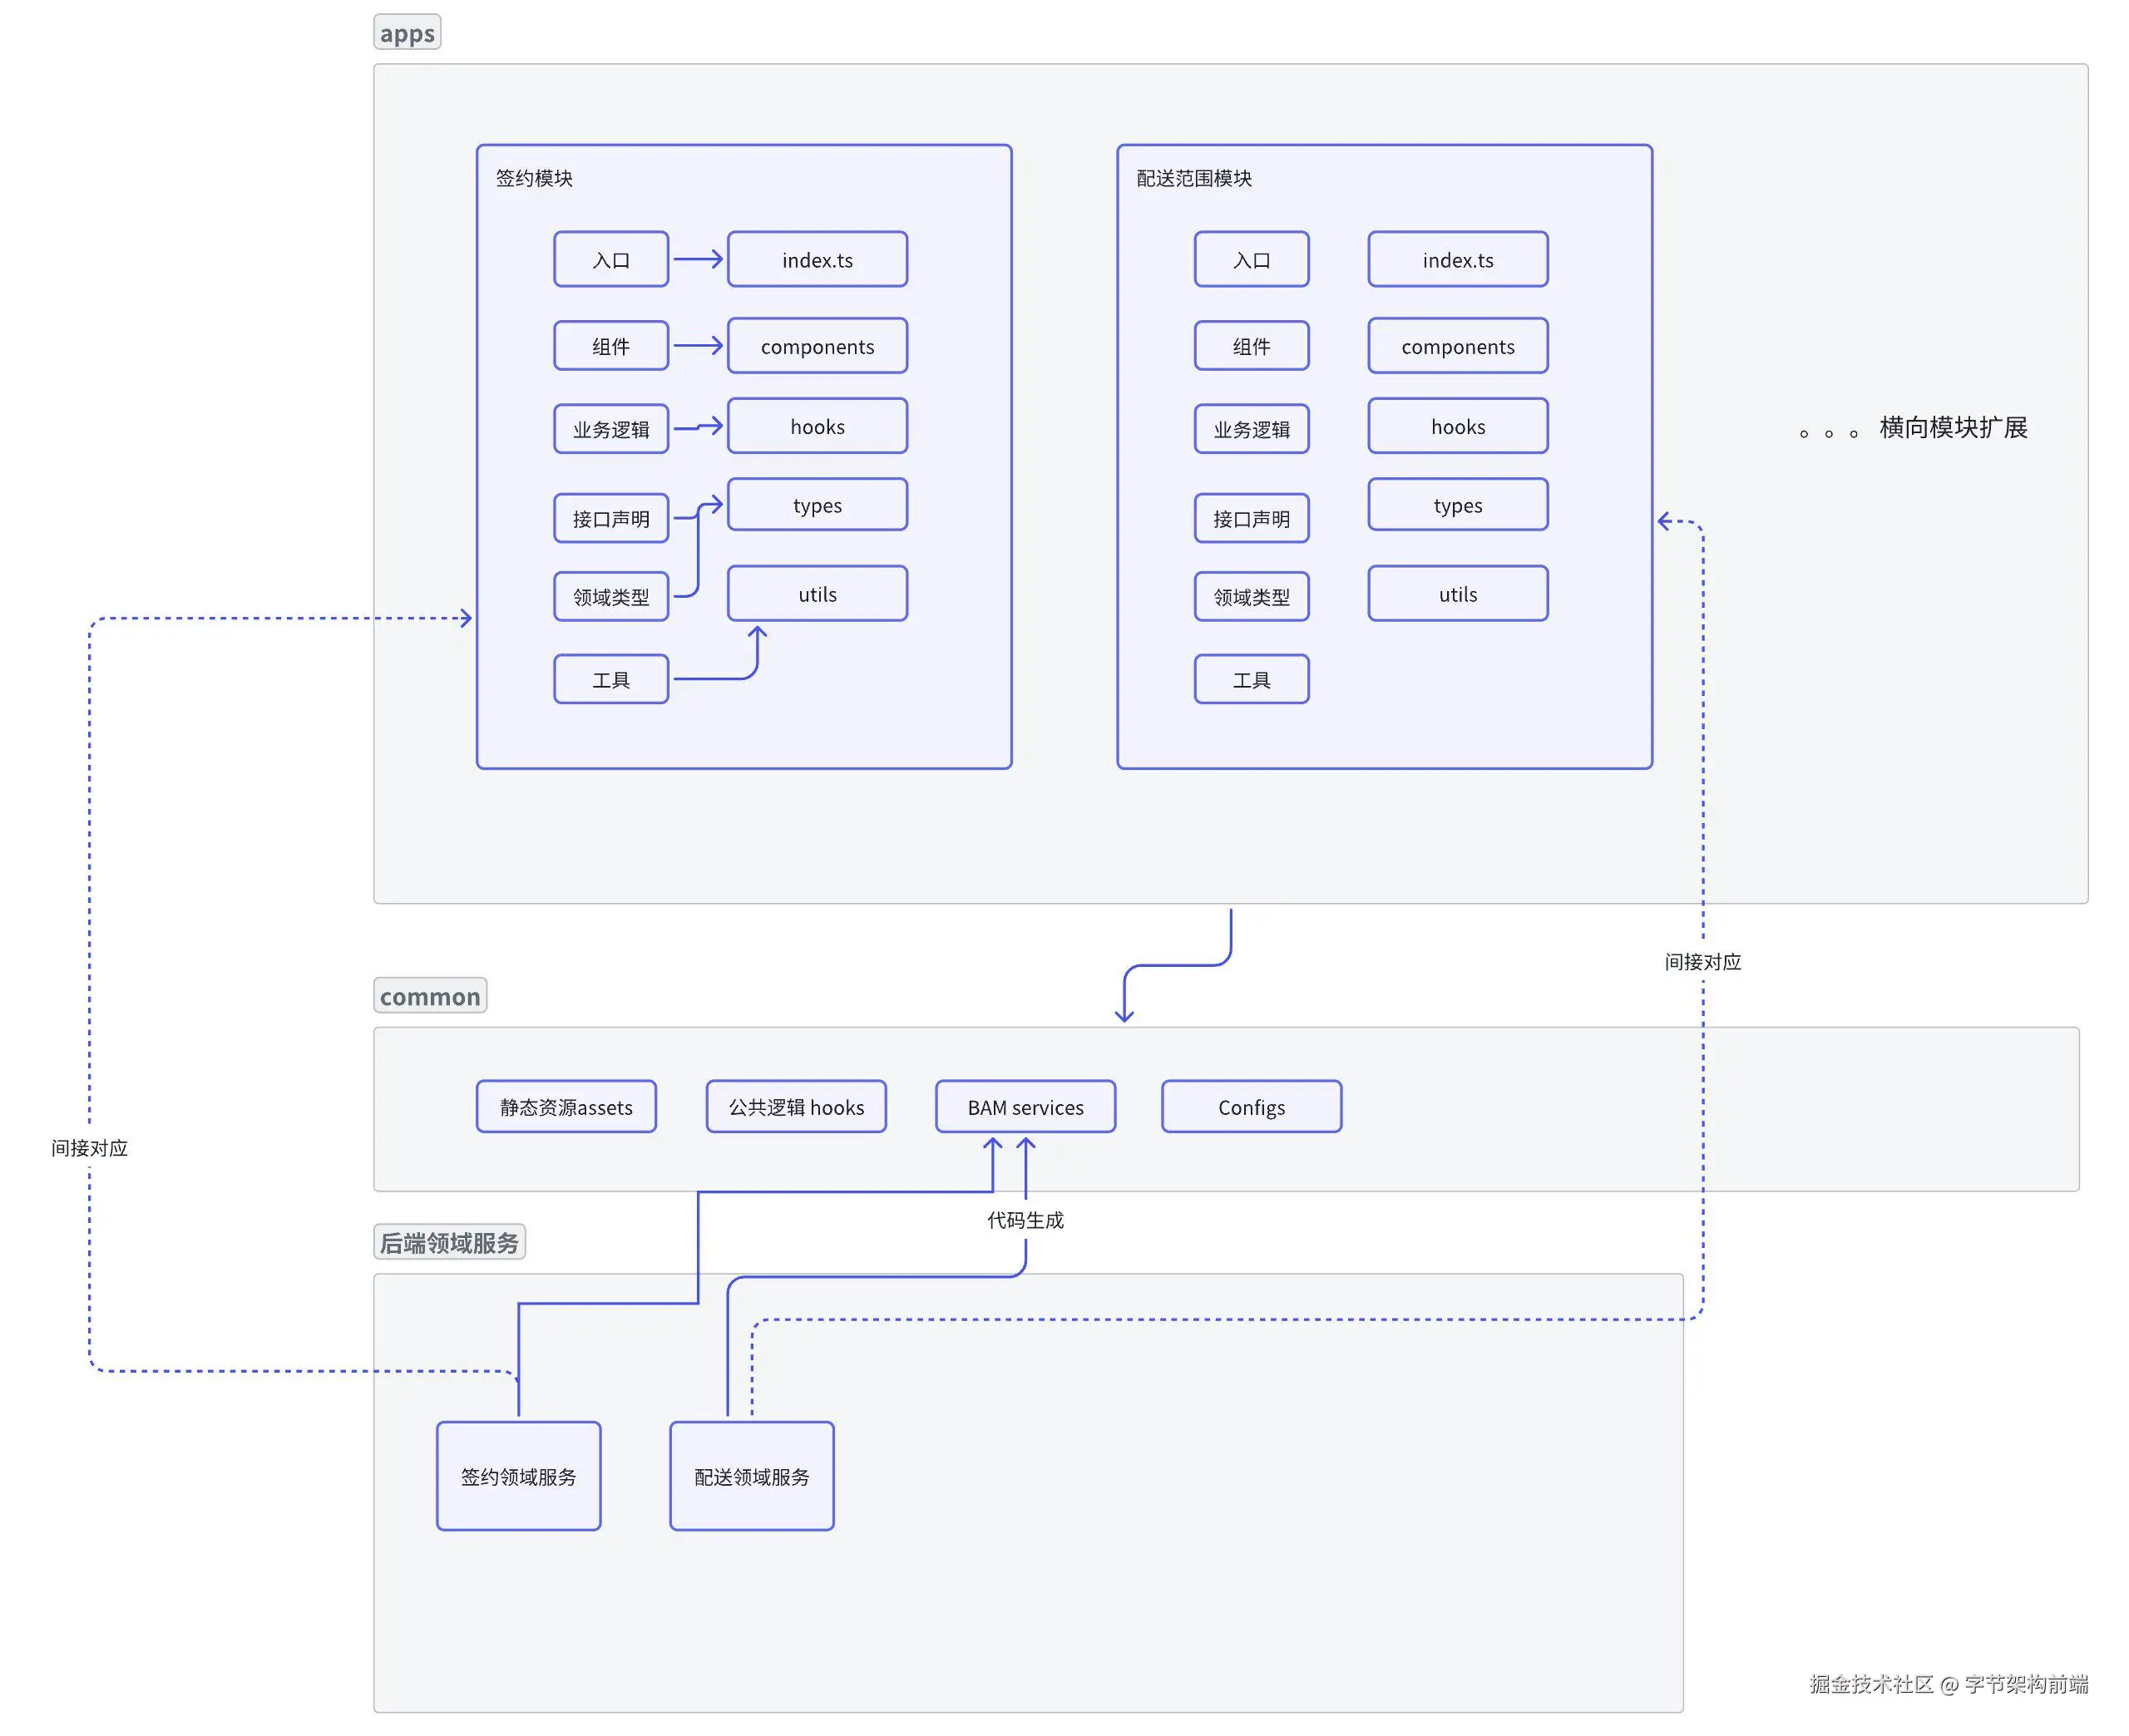Image resolution: width=2129 pixels, height=1736 pixels.
Task: Select 工具 box in 签约模块
Action: tap(610, 680)
